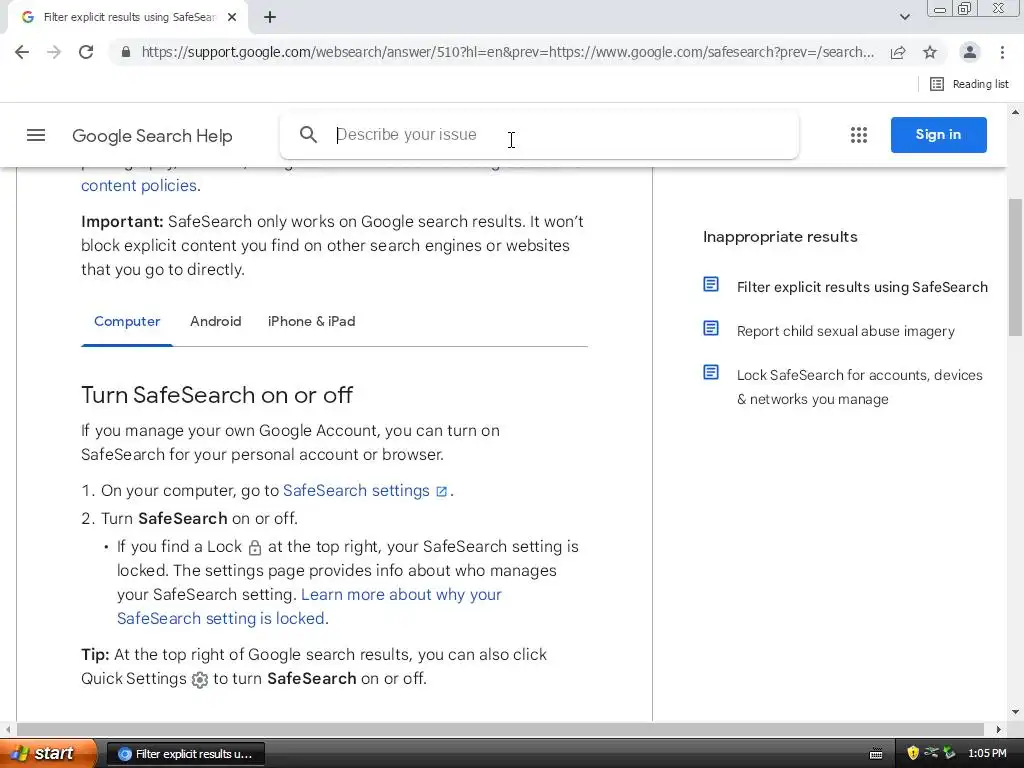Viewport: 1024px width, 768px height.
Task: Reload the current page
Action: [86, 52]
